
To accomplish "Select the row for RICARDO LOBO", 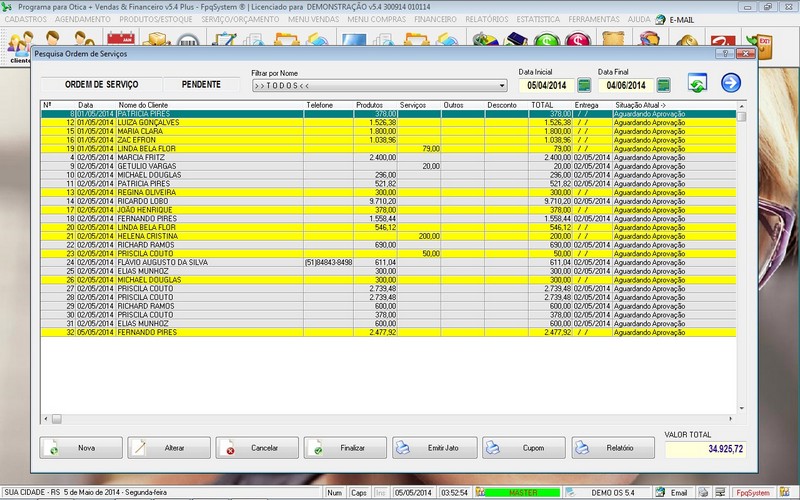I will (x=388, y=201).
